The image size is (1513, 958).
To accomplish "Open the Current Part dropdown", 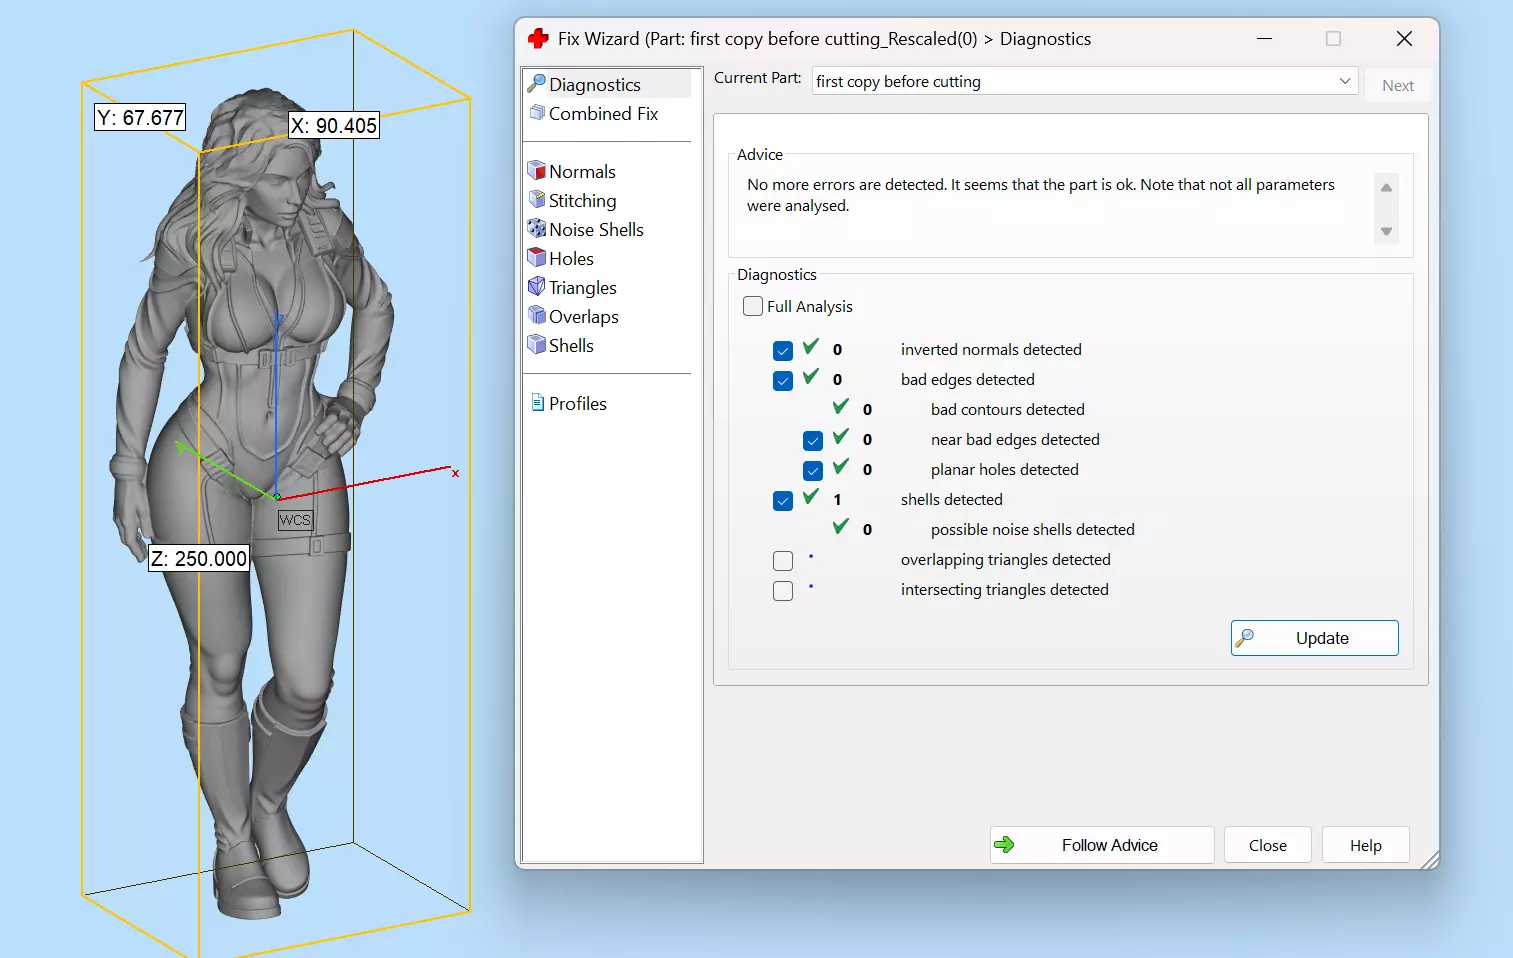I will click(x=1085, y=81).
